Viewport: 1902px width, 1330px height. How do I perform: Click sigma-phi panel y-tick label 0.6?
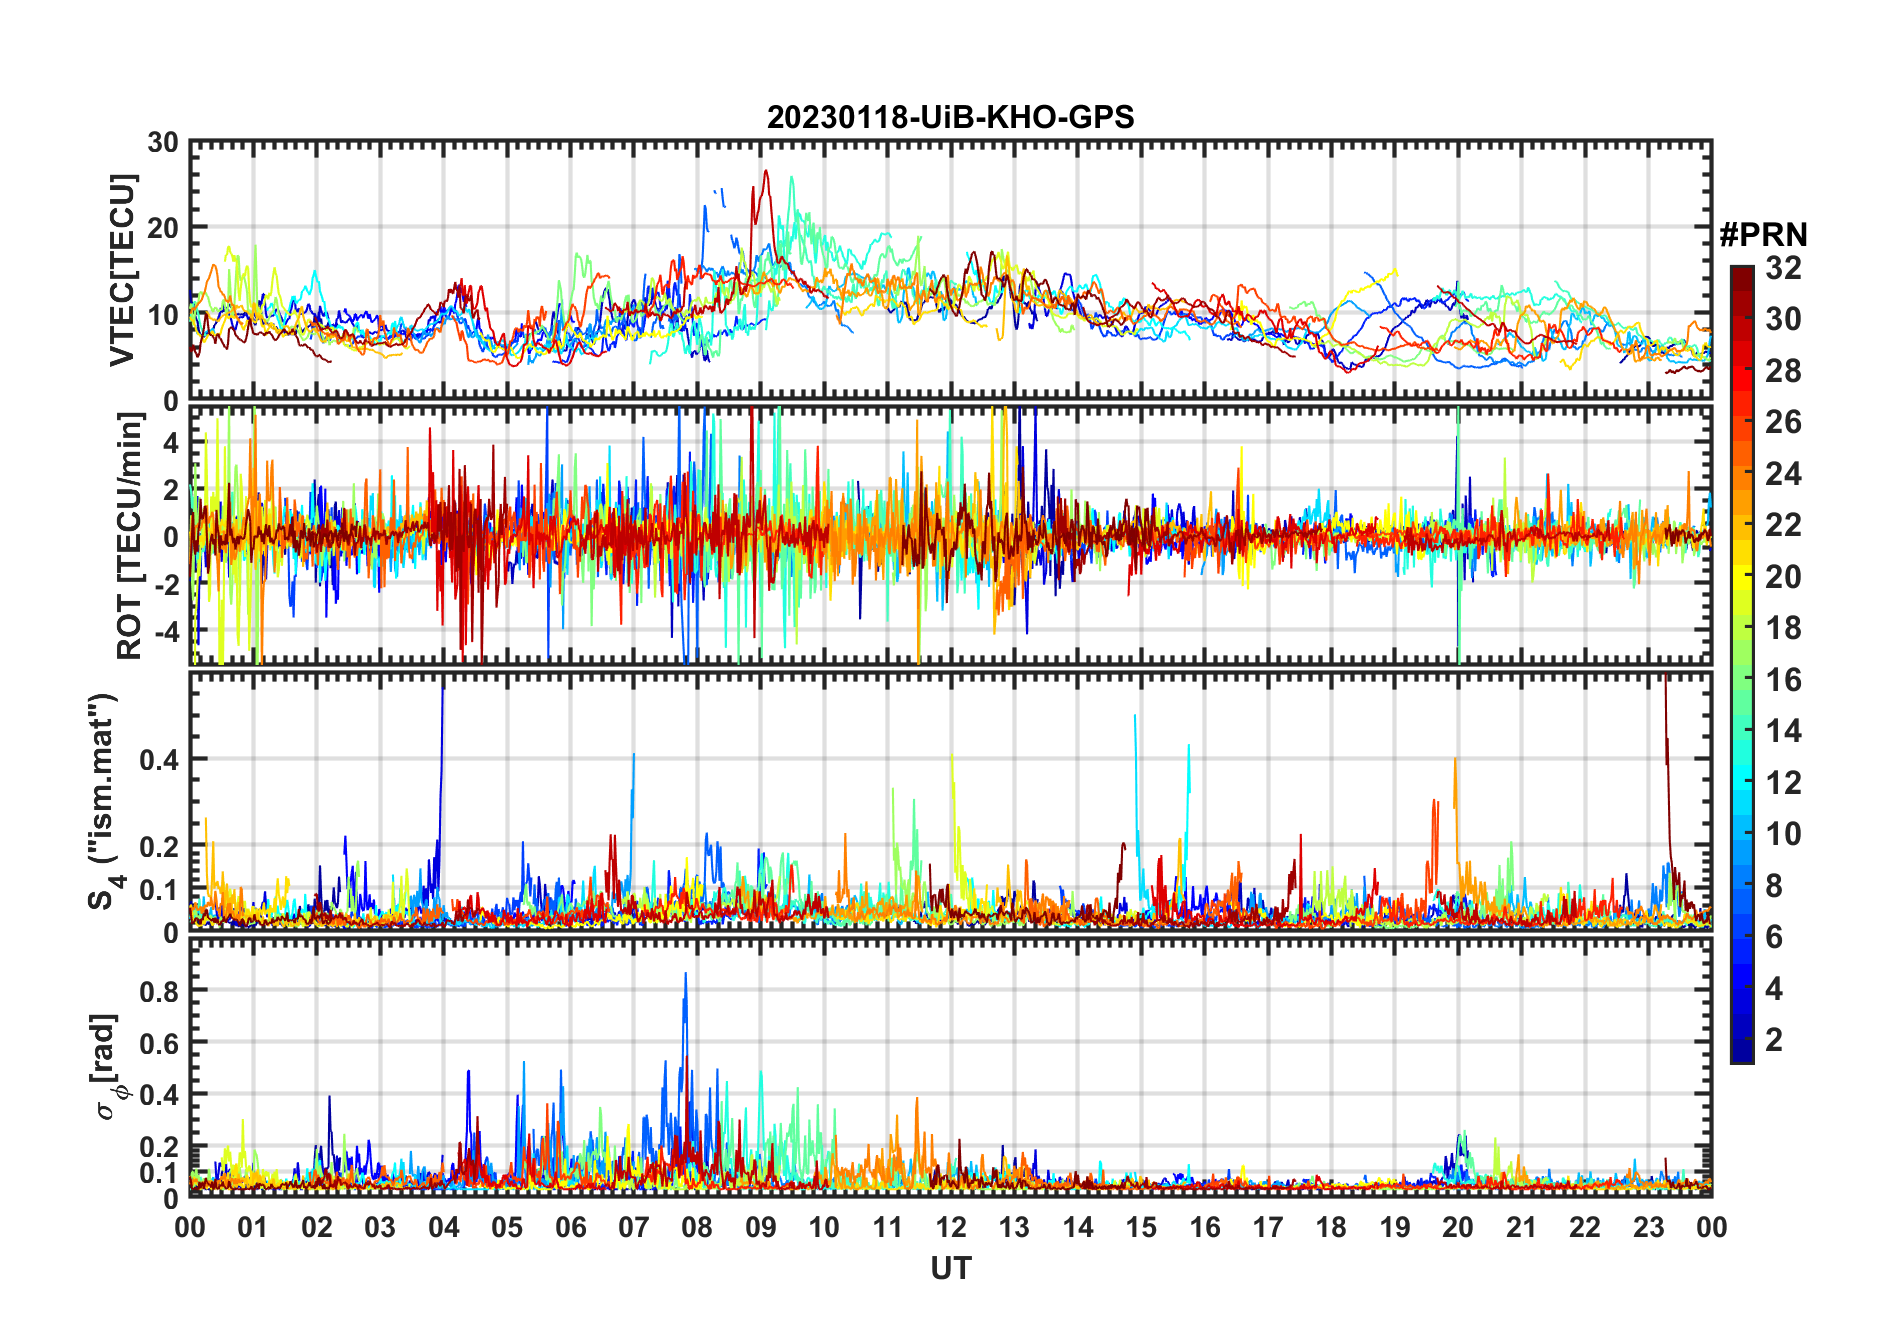pyautogui.click(x=159, y=1043)
